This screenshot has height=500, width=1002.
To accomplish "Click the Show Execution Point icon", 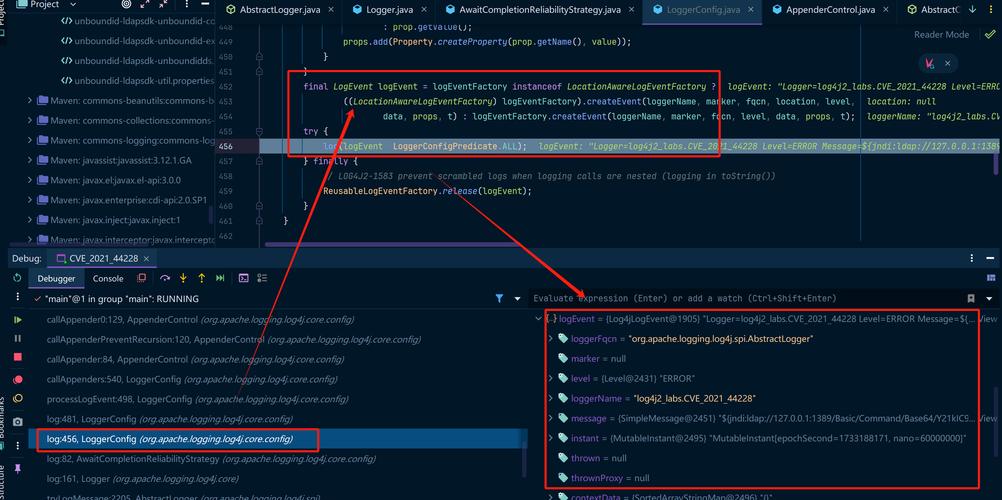I will [x=142, y=278].
